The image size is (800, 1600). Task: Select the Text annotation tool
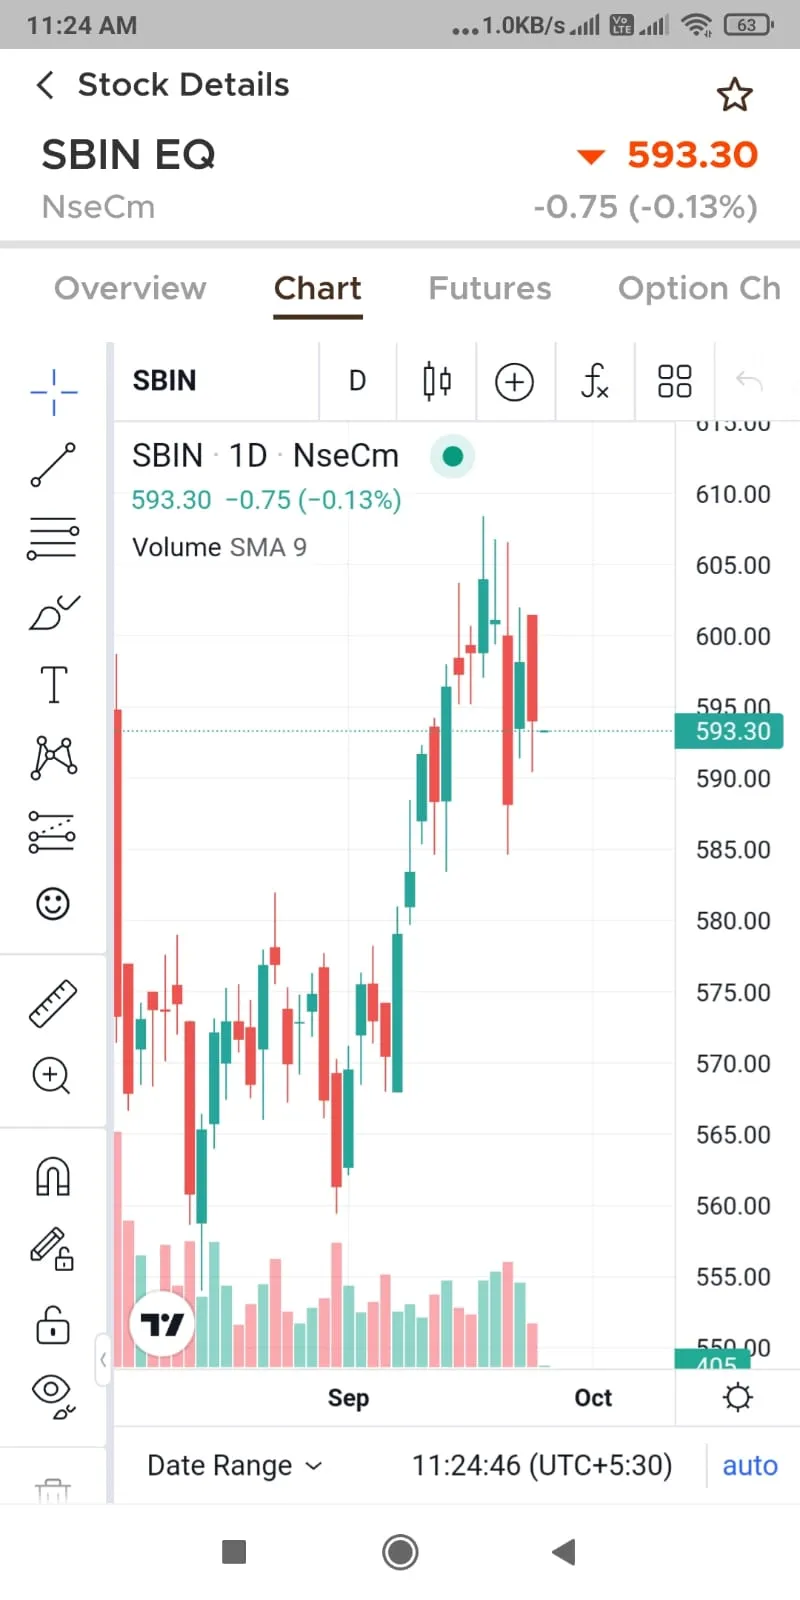pyautogui.click(x=53, y=685)
